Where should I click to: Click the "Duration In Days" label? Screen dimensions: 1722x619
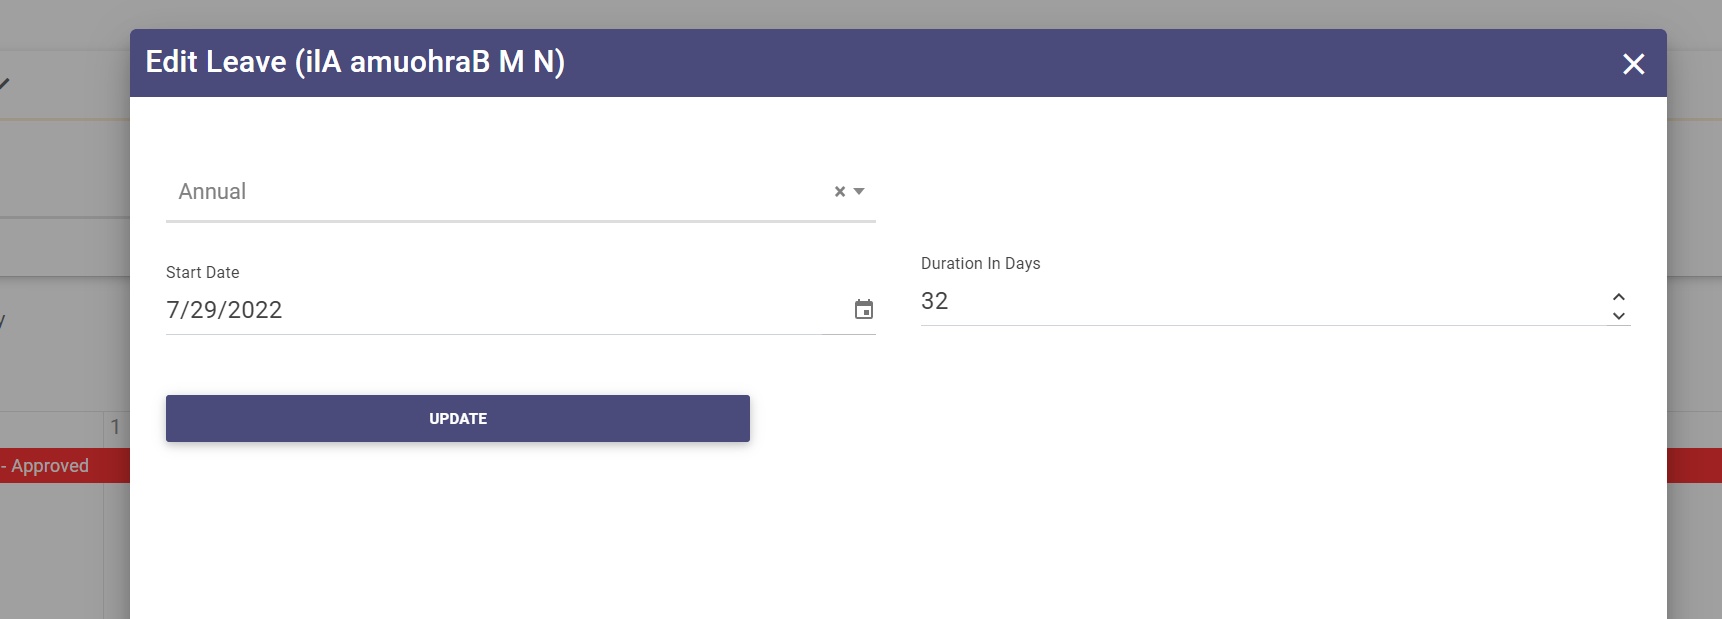(x=980, y=263)
